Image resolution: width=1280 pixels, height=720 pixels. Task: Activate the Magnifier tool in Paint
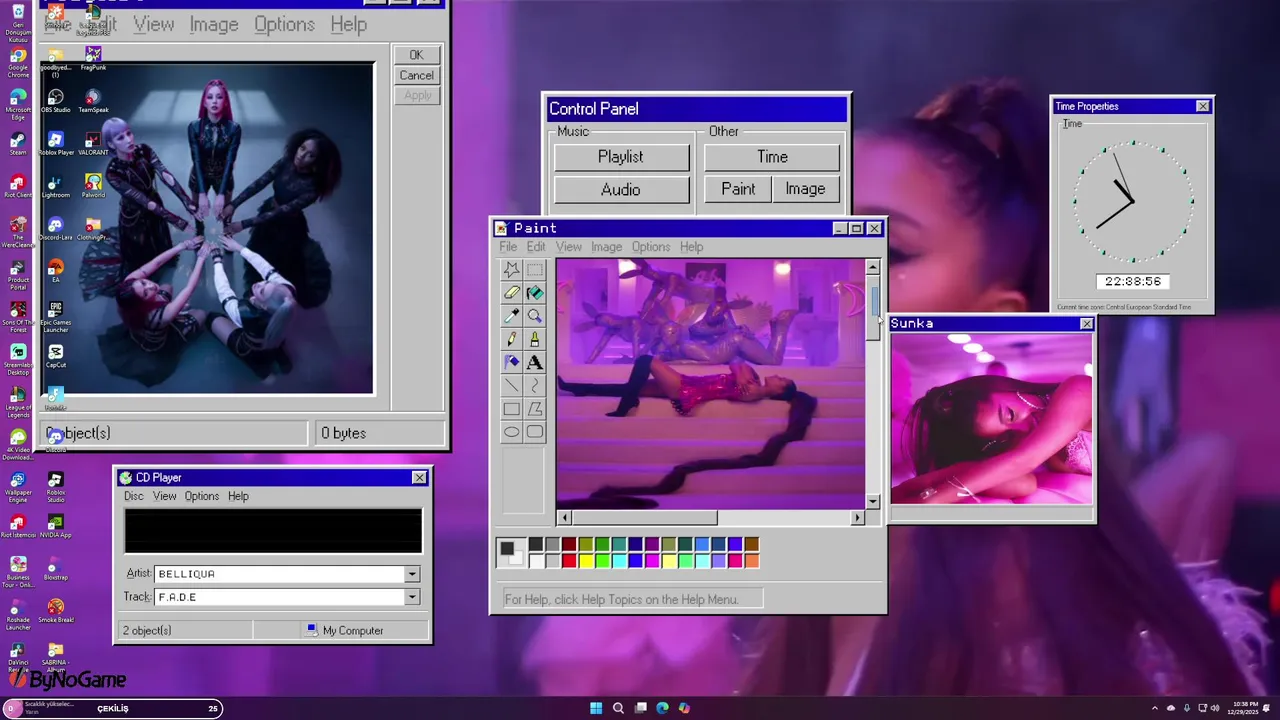pos(535,316)
